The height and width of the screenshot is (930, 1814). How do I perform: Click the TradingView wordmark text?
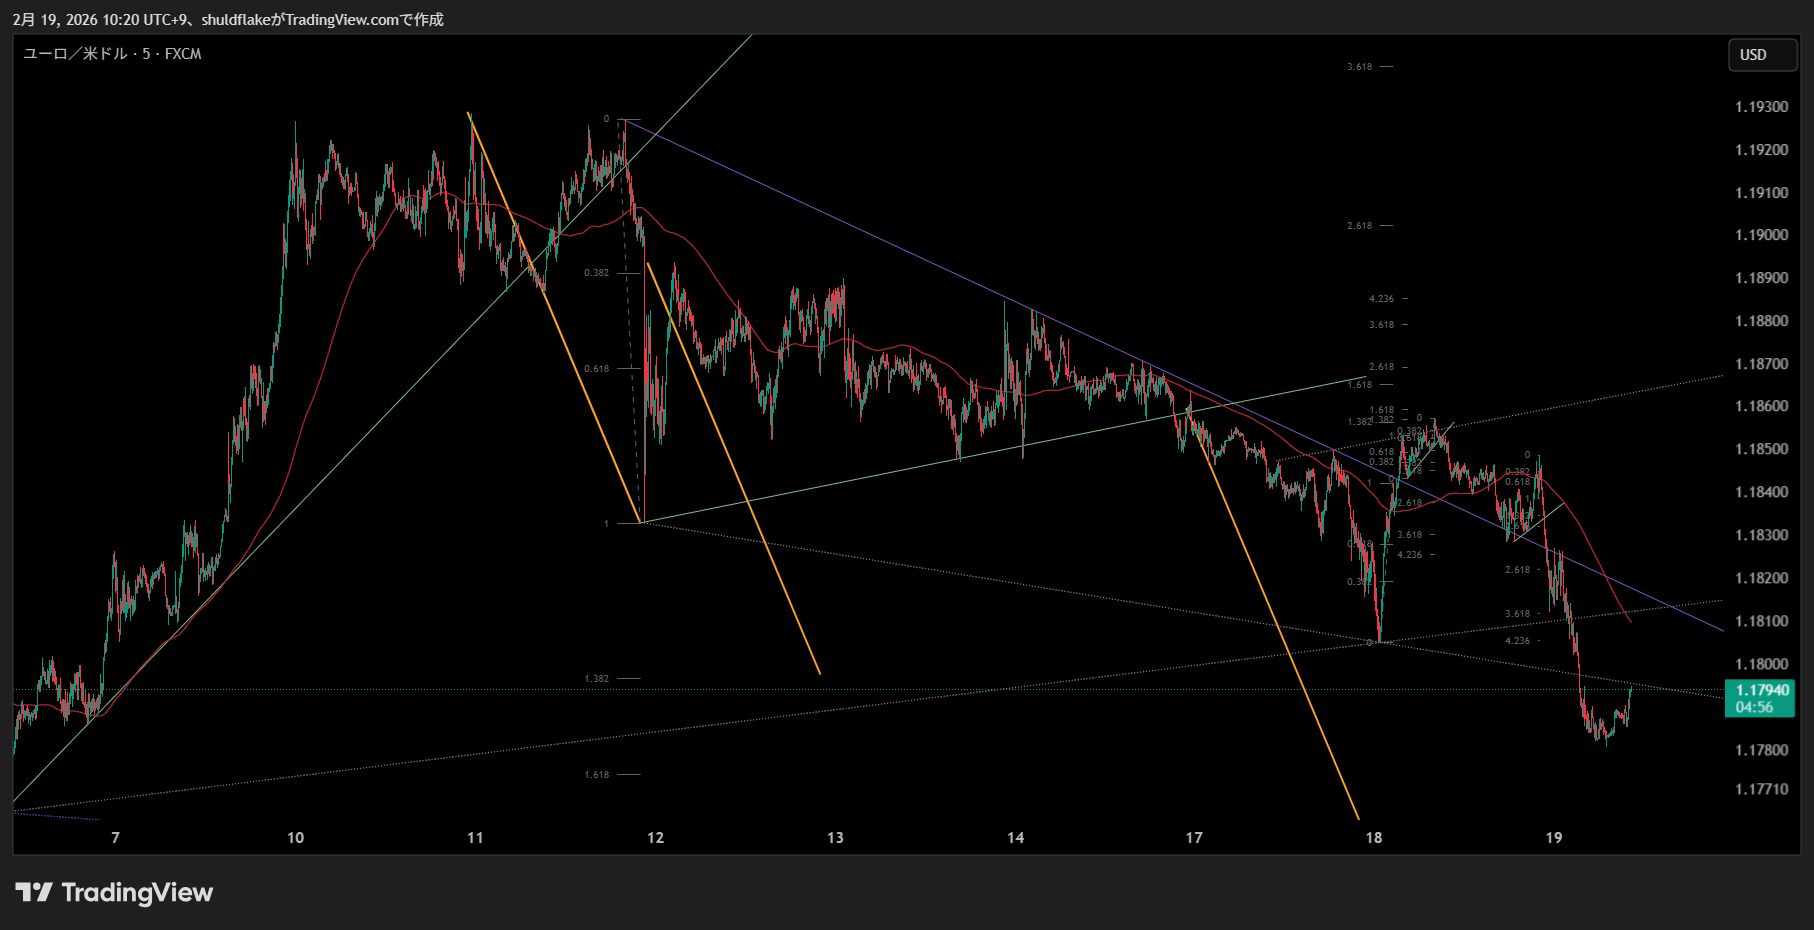click(x=137, y=892)
